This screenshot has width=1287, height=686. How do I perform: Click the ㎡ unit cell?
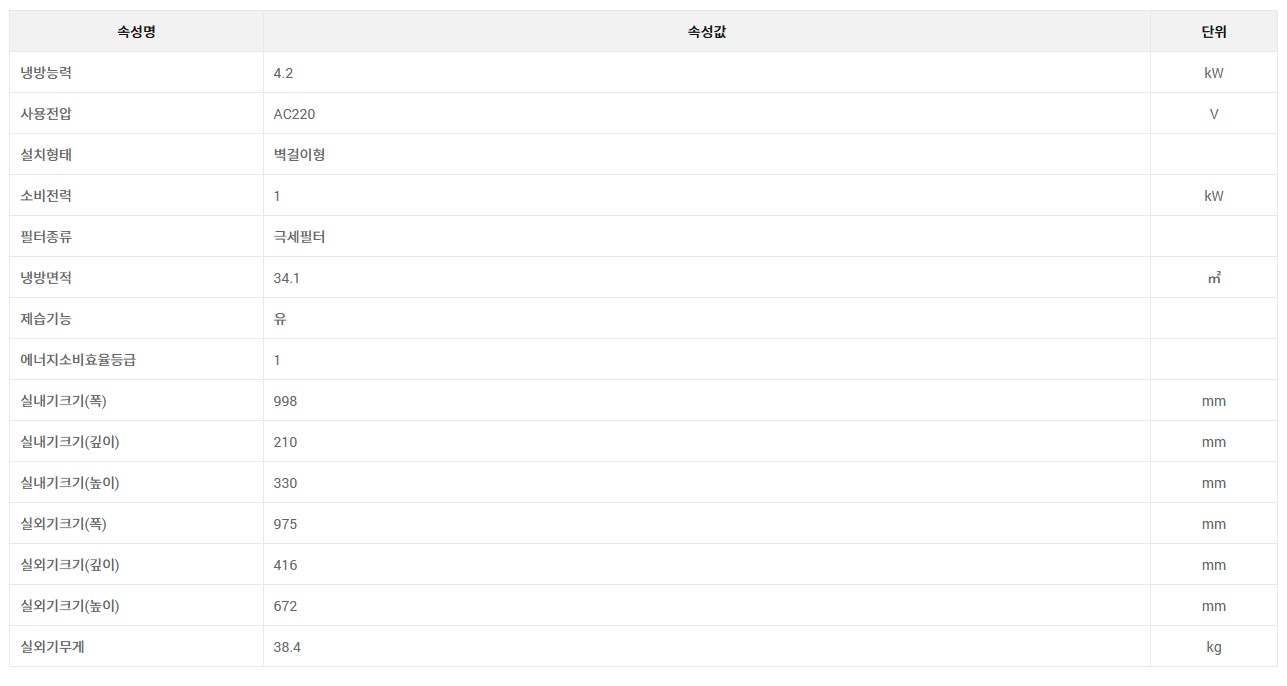(x=1214, y=278)
